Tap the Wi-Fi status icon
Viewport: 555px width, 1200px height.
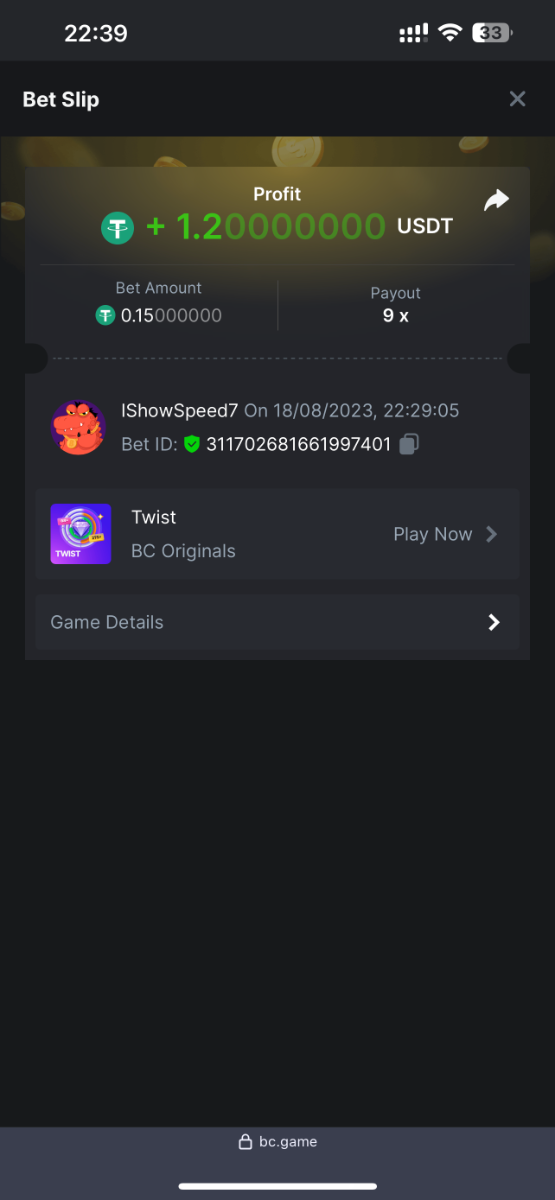tap(450, 33)
